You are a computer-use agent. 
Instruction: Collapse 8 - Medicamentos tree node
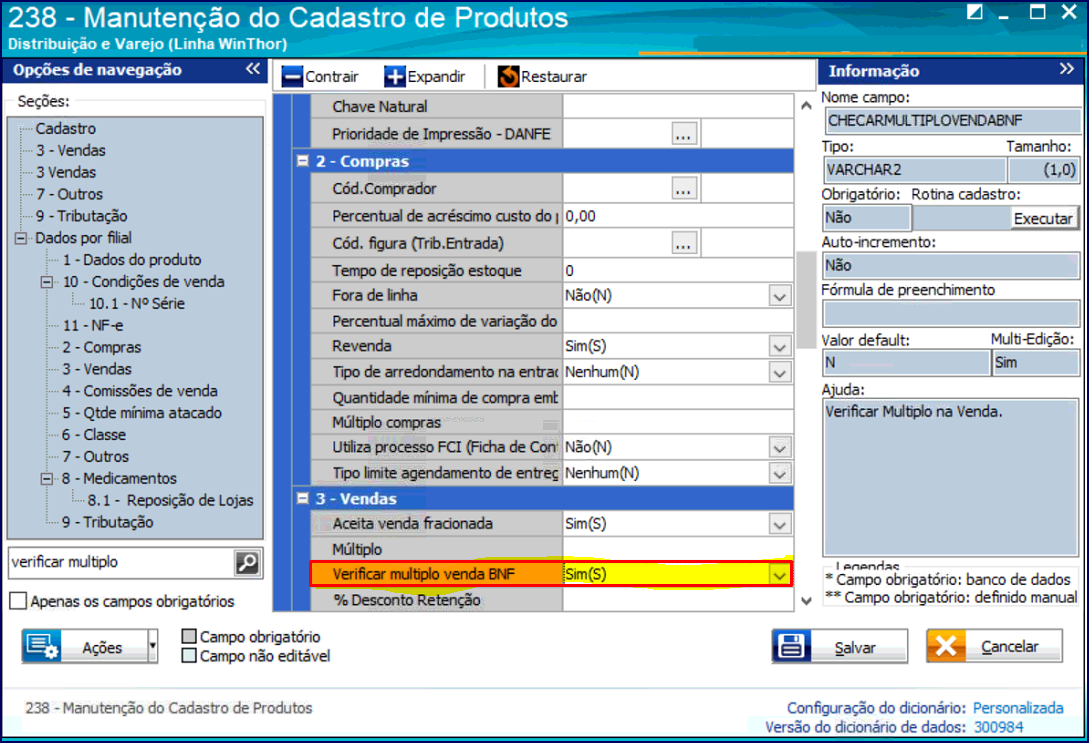[x=47, y=478]
